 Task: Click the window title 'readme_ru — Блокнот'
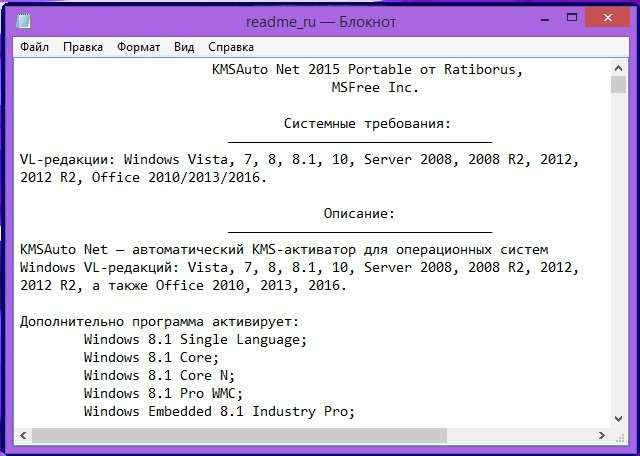(321, 22)
